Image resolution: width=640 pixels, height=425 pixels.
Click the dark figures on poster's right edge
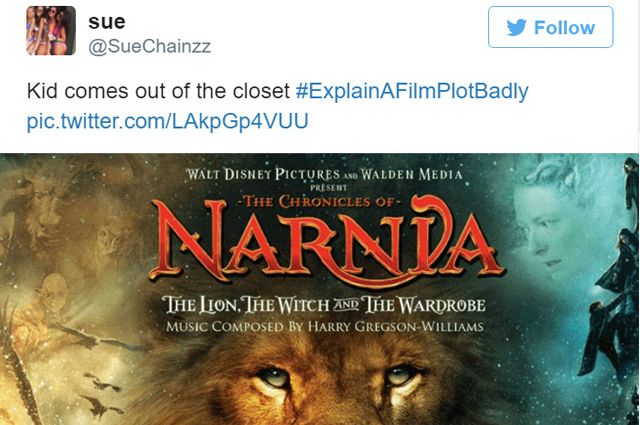(612, 286)
